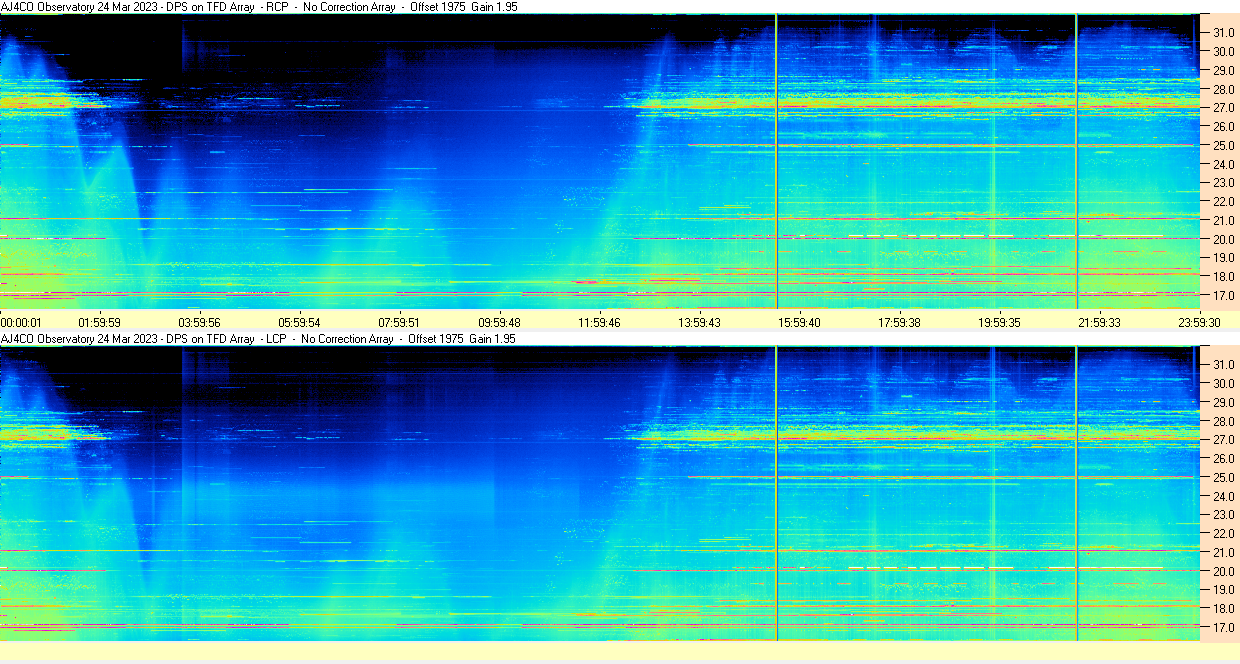Click 17.0 frequency label on RCP panel

pos(1224,296)
